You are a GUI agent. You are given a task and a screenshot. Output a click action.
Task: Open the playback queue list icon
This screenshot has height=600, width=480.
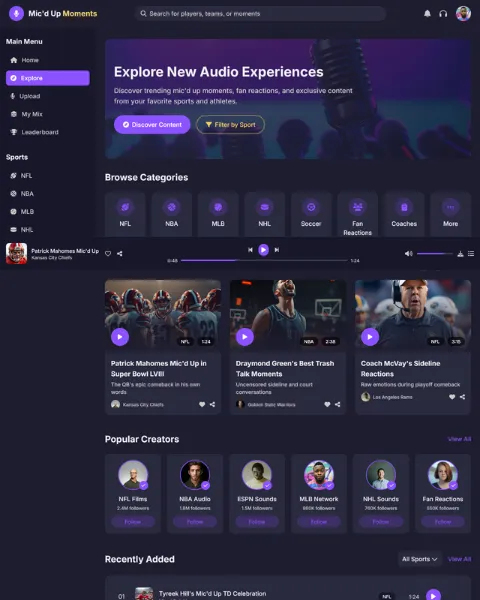471,254
